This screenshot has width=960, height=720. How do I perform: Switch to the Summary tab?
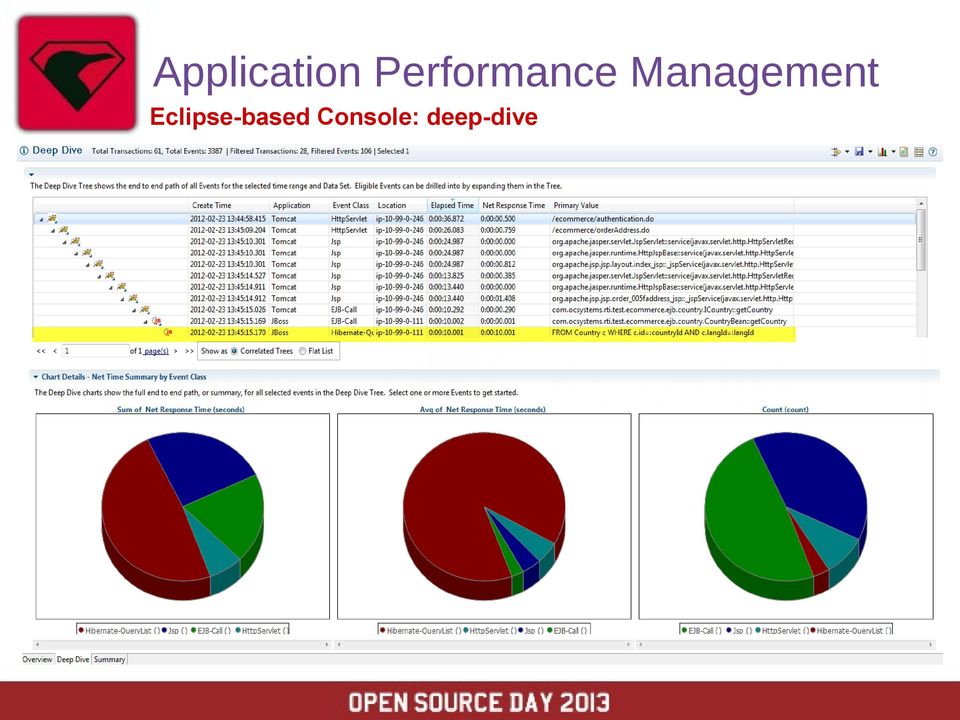(x=110, y=659)
